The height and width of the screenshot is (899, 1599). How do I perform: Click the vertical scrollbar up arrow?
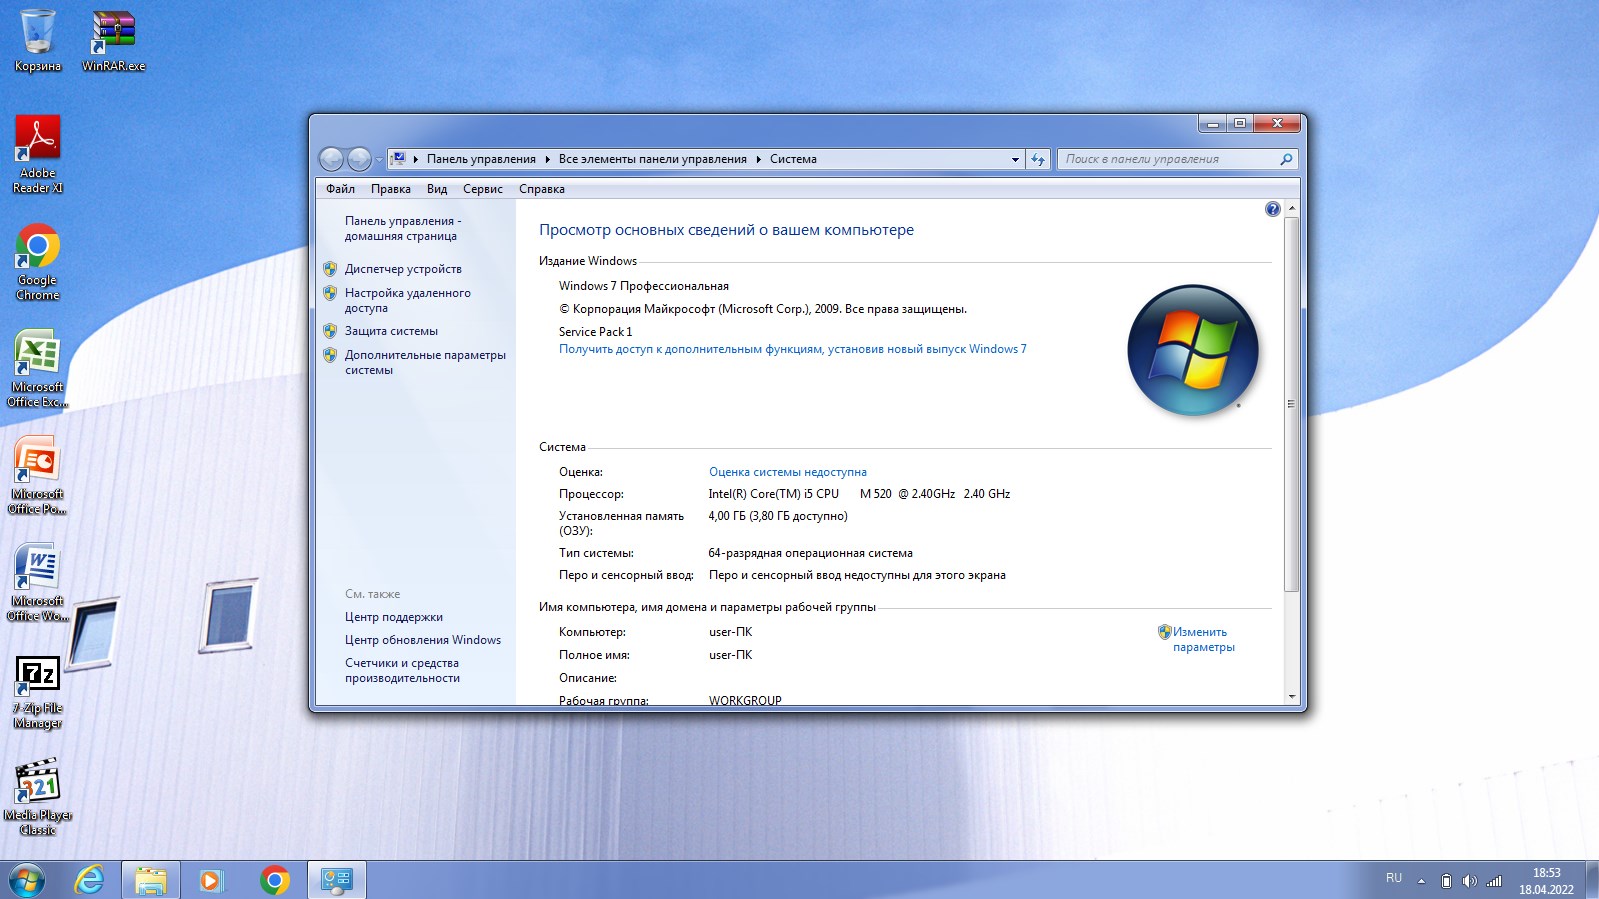pyautogui.click(x=1291, y=208)
